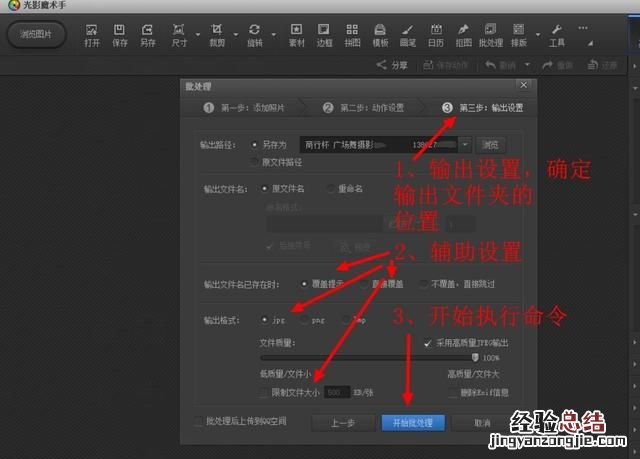The width and height of the screenshot is (640, 459).
Task: Select the 另存为 output path radio button
Action: (x=254, y=144)
